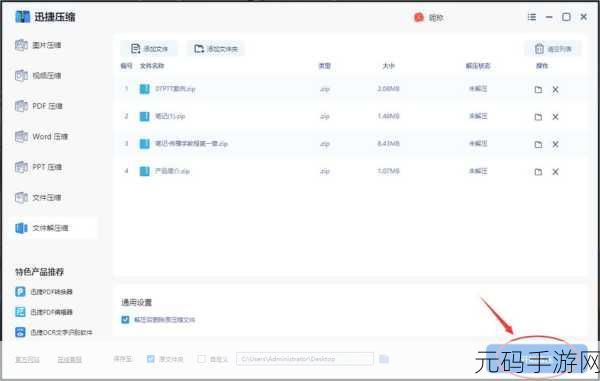Open folder for row 3 file (8.43MB)
This screenshot has height=381, width=600.
coord(538,144)
